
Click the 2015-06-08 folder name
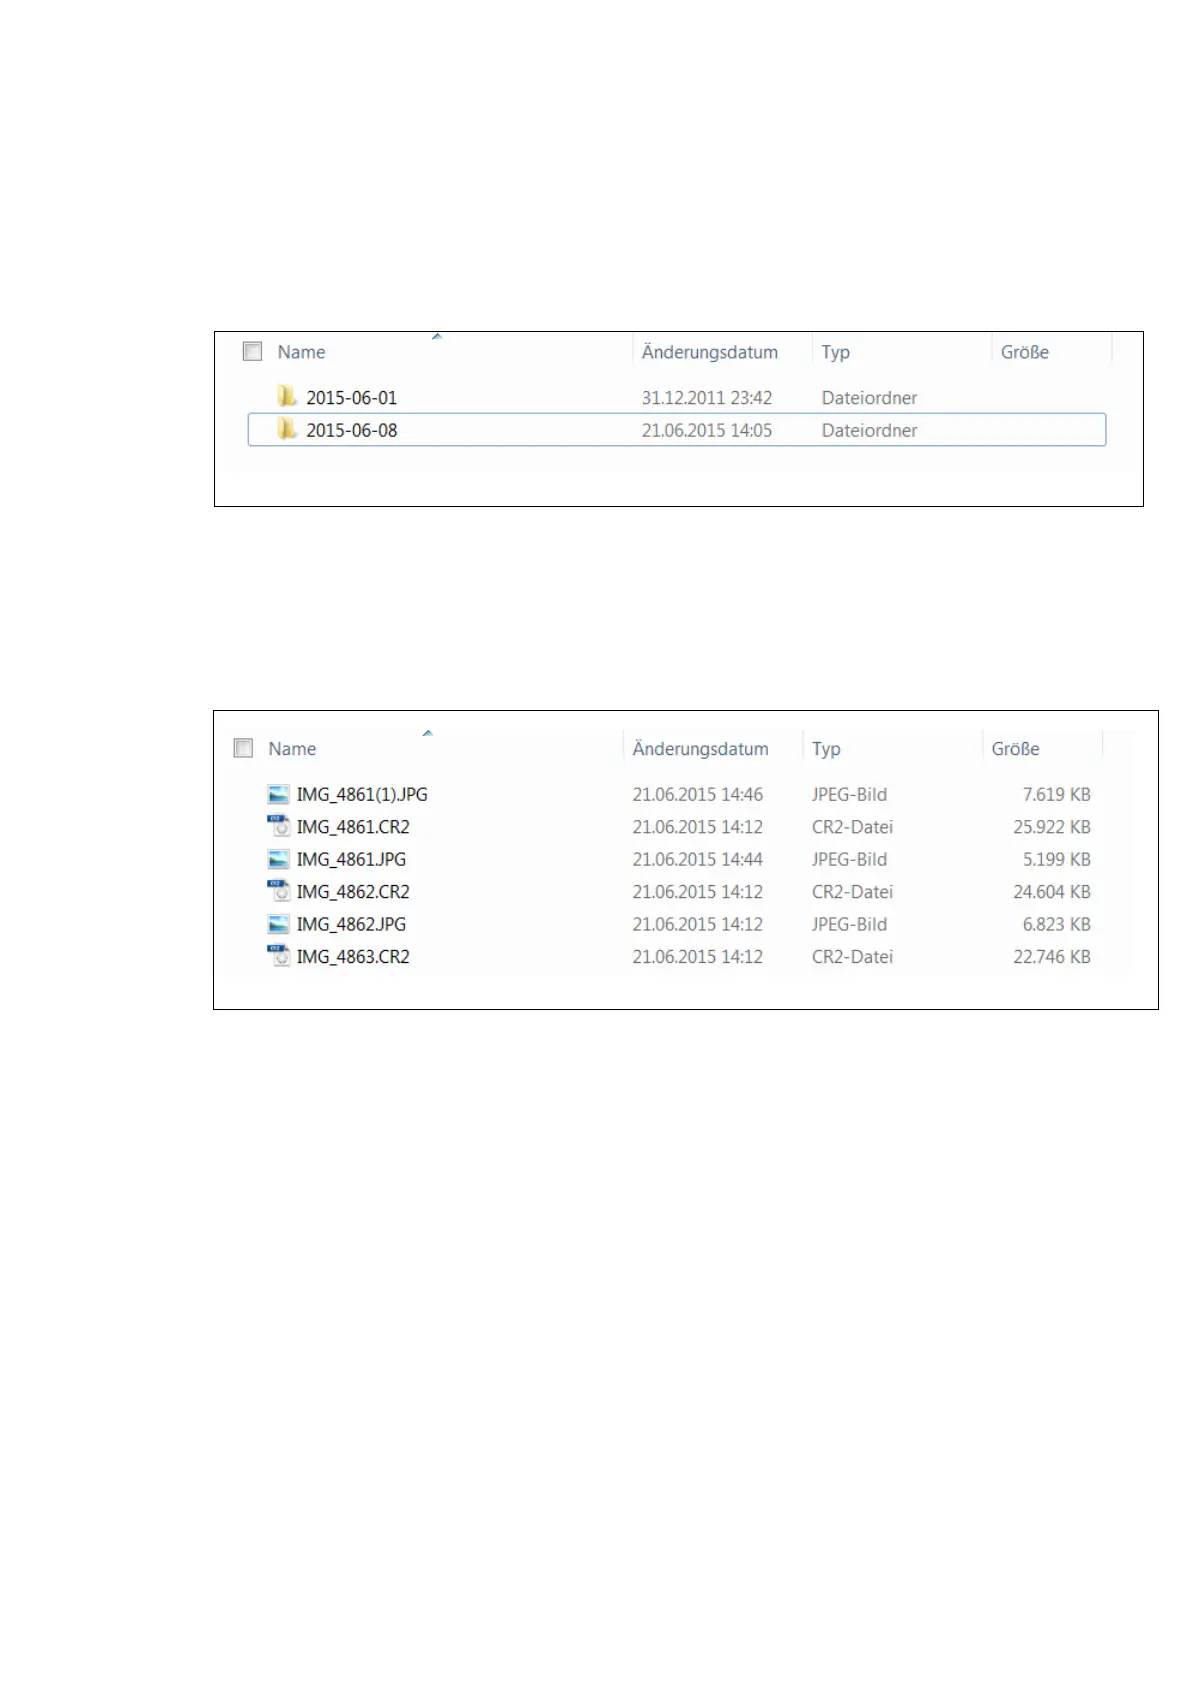(351, 431)
